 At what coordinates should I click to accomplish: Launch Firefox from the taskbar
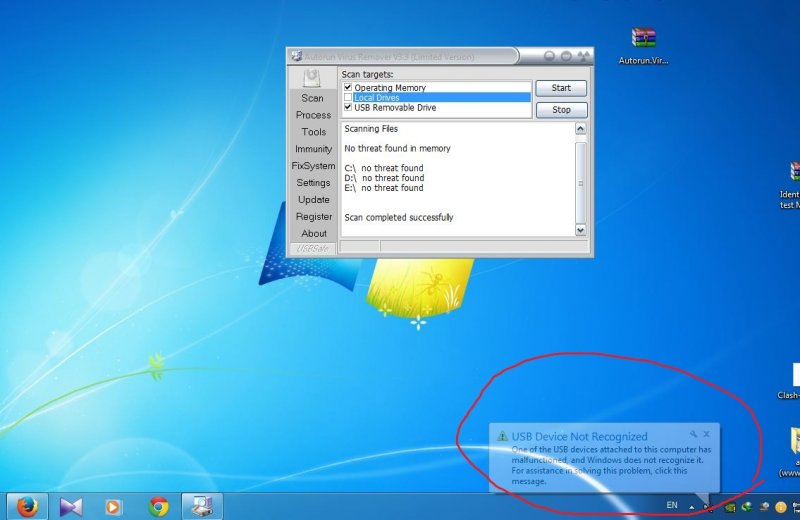coord(27,506)
